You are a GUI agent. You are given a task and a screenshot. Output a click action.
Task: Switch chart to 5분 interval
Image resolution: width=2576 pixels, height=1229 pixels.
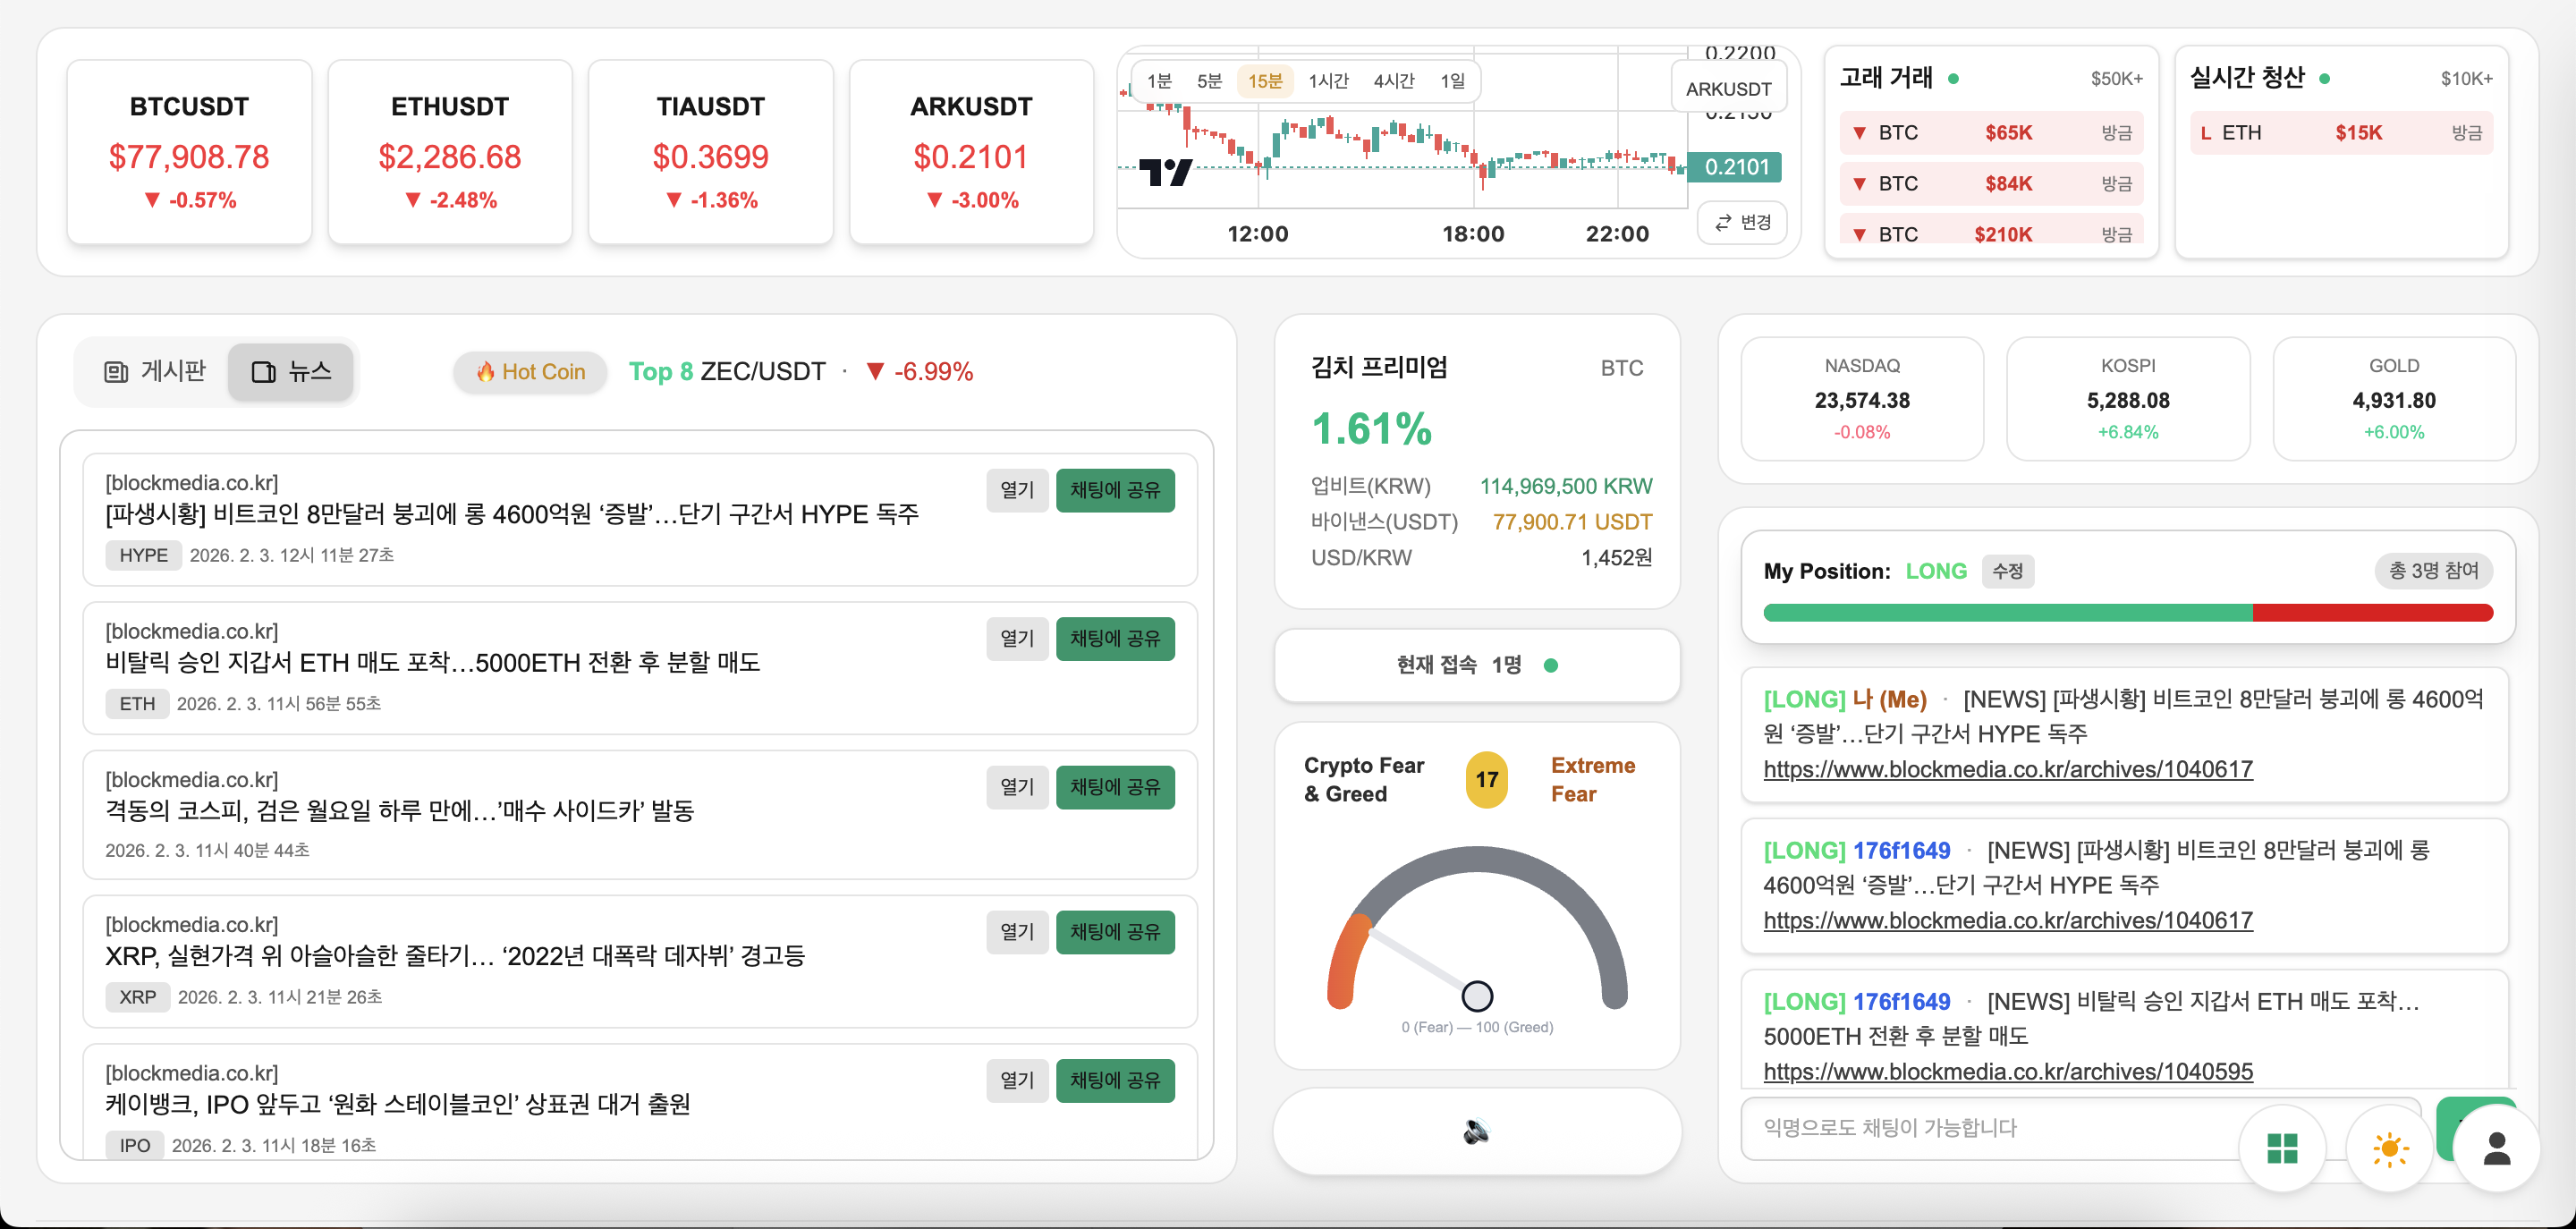click(1209, 81)
